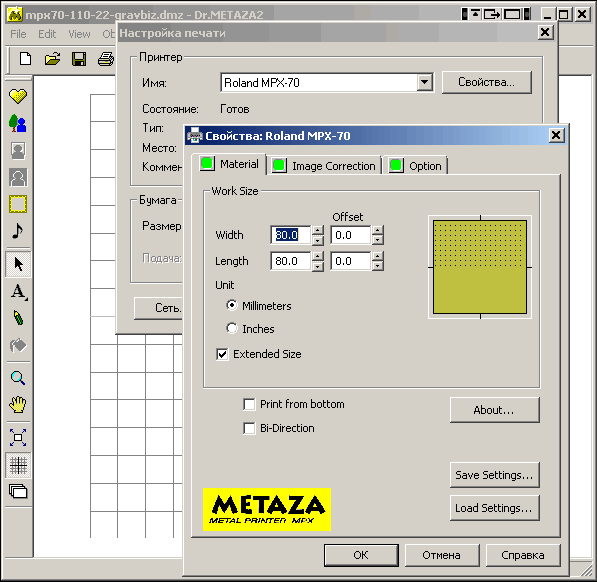Open the Roland MPX-70 printer dropdown

pyautogui.click(x=425, y=82)
